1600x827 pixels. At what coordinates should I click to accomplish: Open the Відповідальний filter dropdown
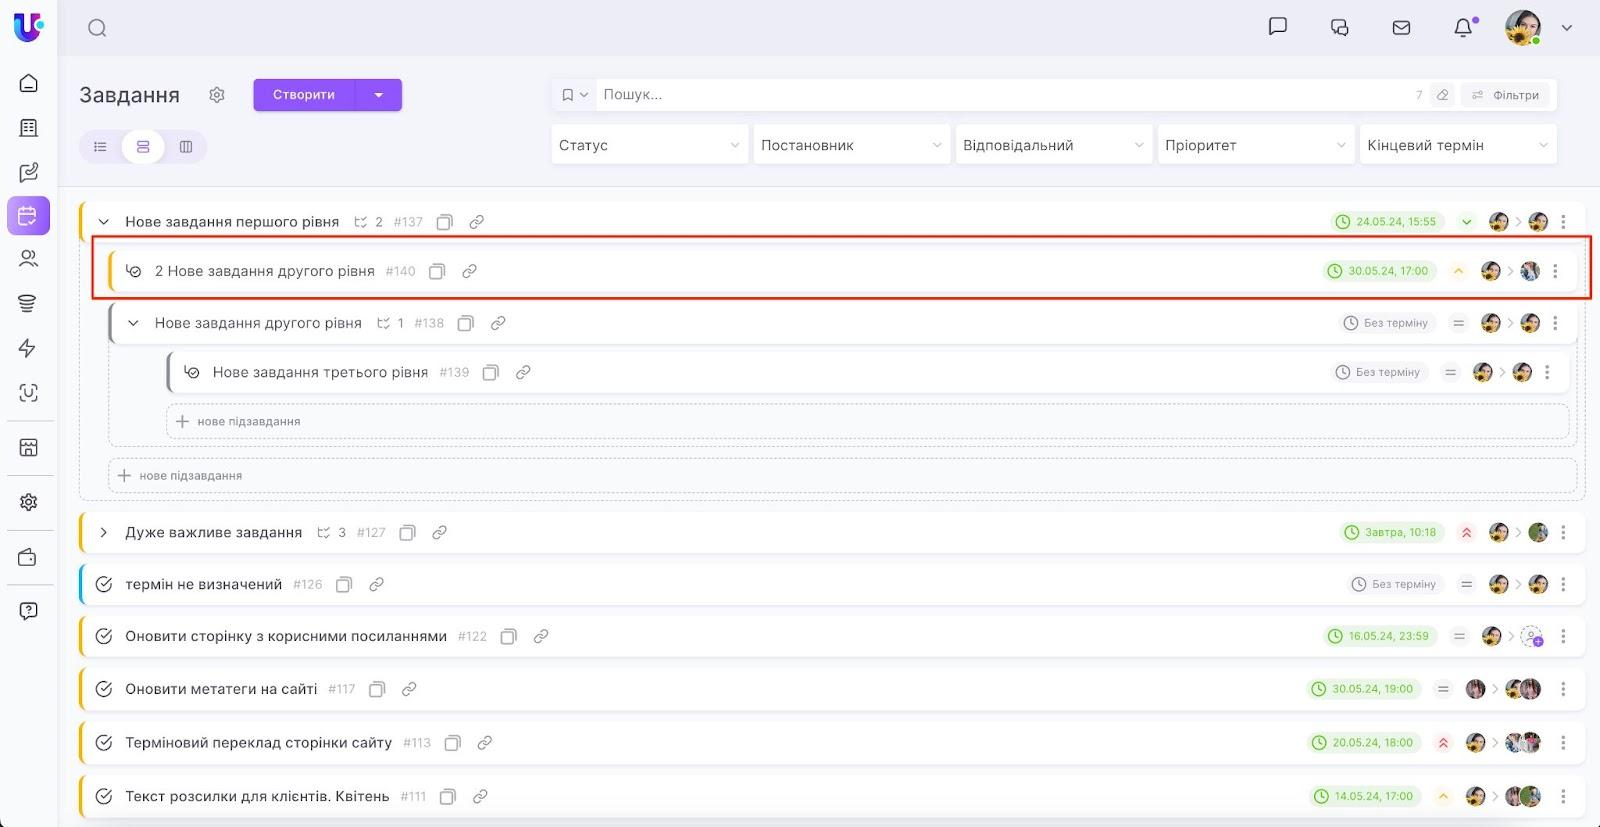click(1054, 145)
